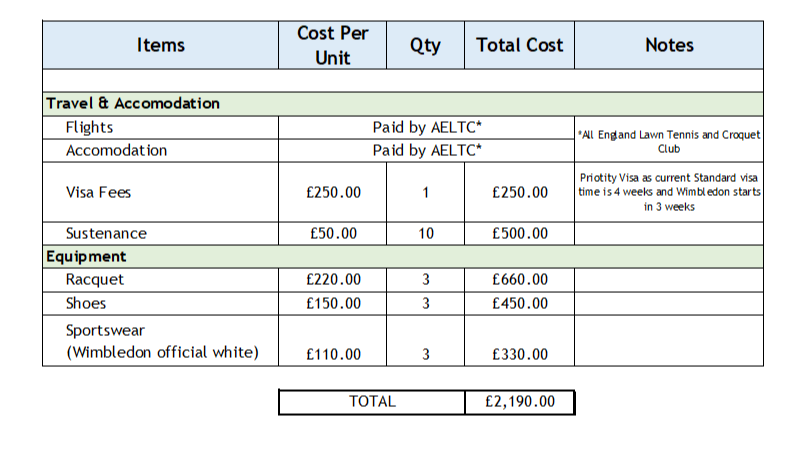The image size is (809, 457).
Task: Select the Total Cost header cell
Action: pos(519,45)
